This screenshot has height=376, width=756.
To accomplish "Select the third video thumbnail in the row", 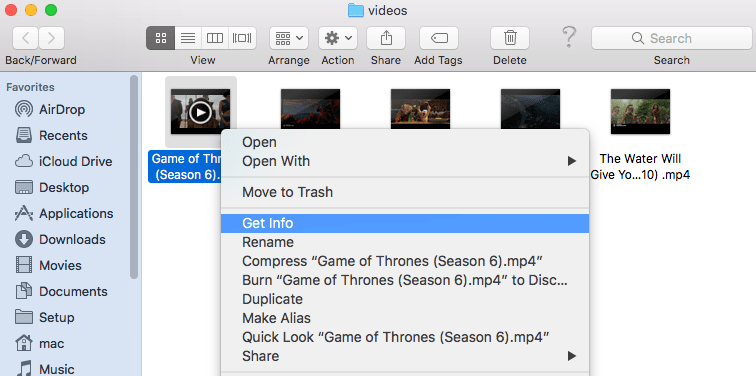I will click(420, 108).
